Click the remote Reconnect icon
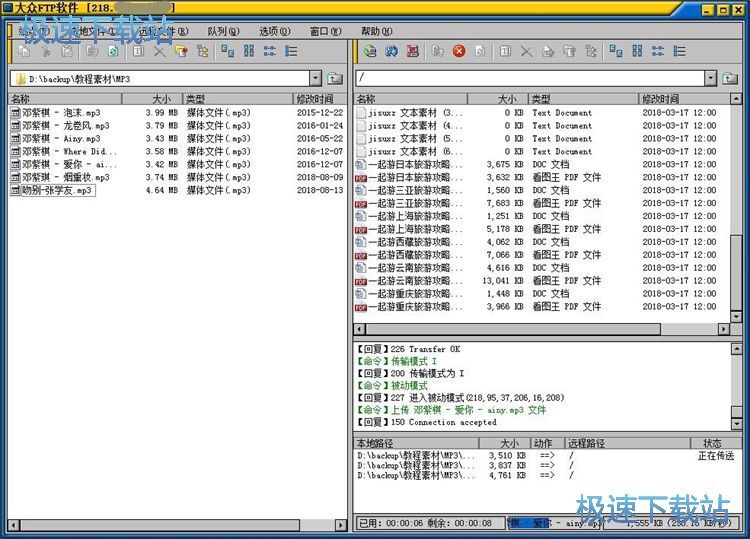This screenshot has width=750, height=539. [x=392, y=51]
